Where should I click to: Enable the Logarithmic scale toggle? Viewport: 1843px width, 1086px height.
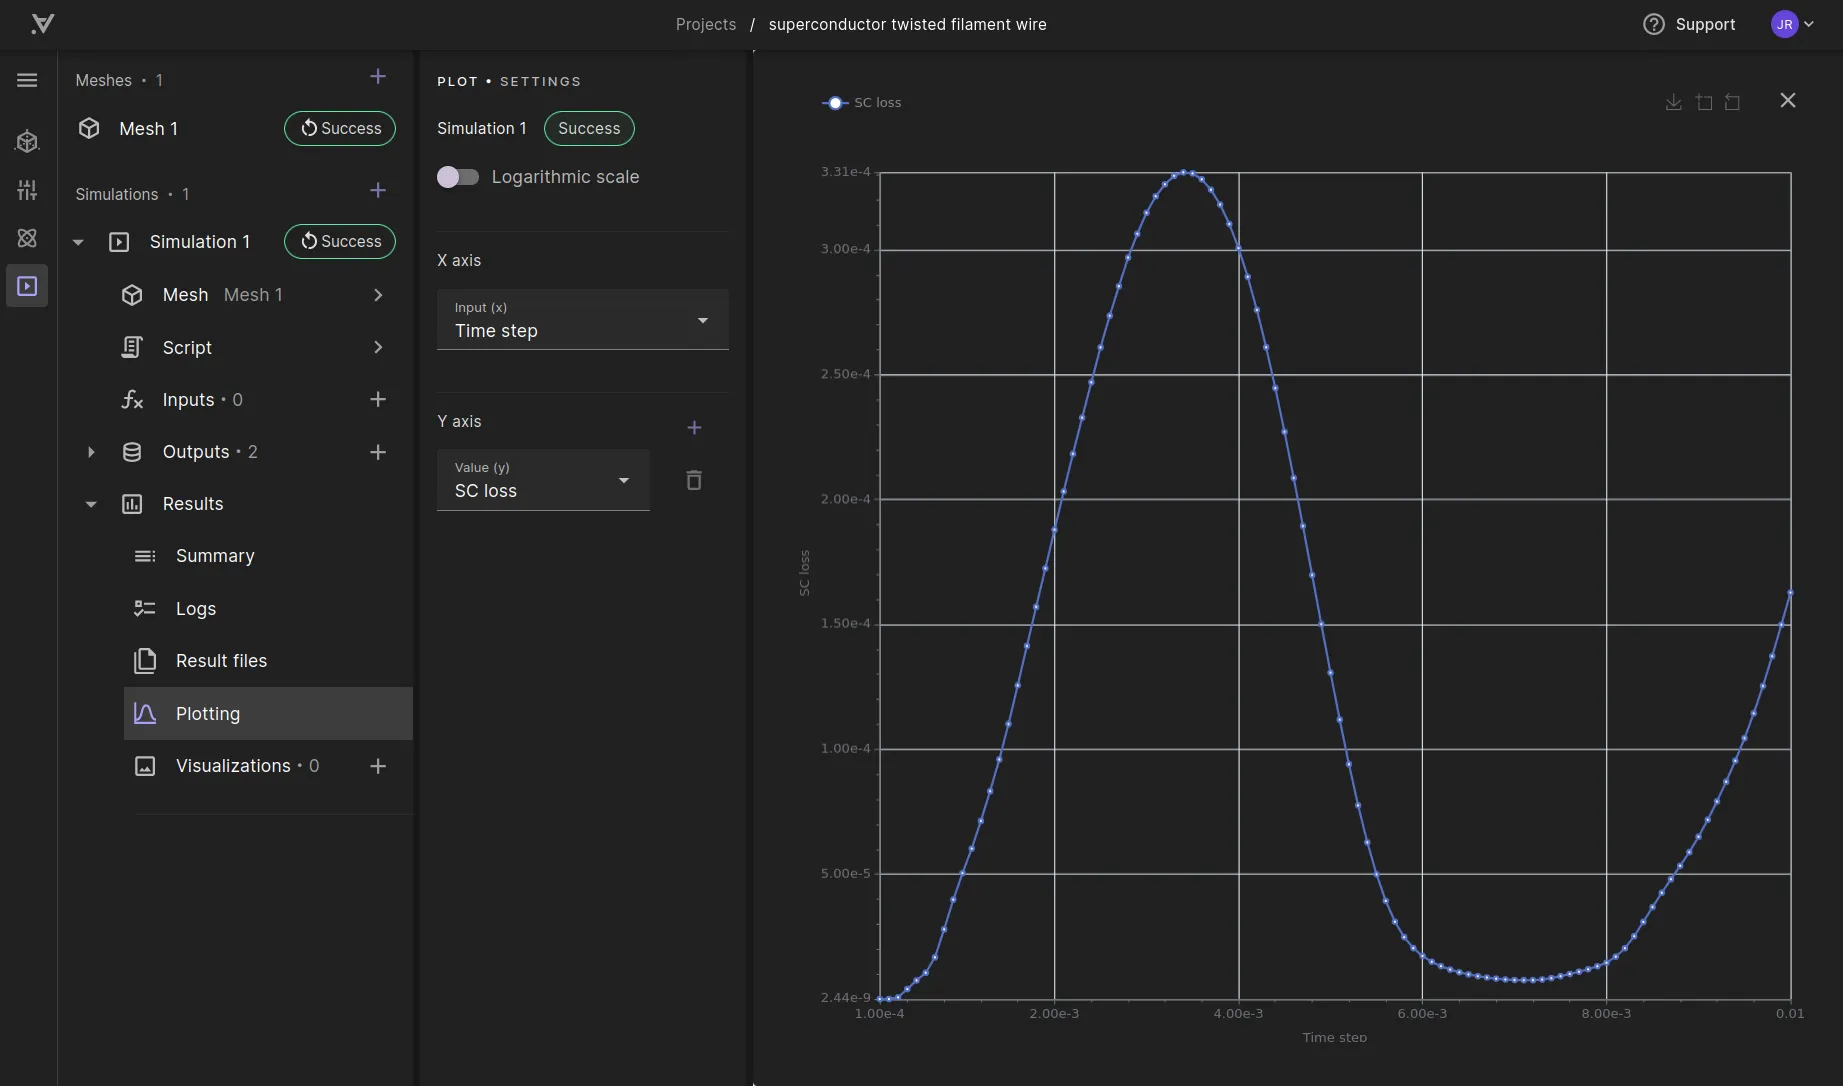458,177
